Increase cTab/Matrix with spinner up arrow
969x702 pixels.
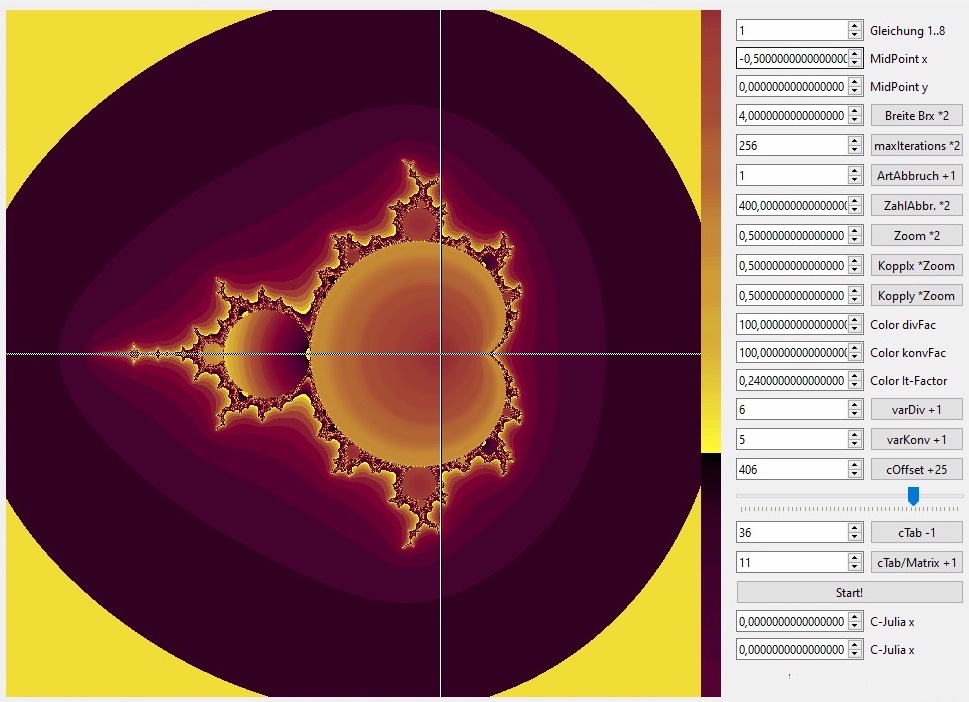click(855, 557)
